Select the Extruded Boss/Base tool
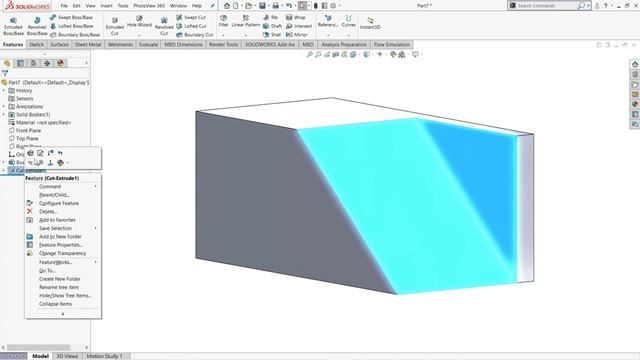 tap(13, 27)
